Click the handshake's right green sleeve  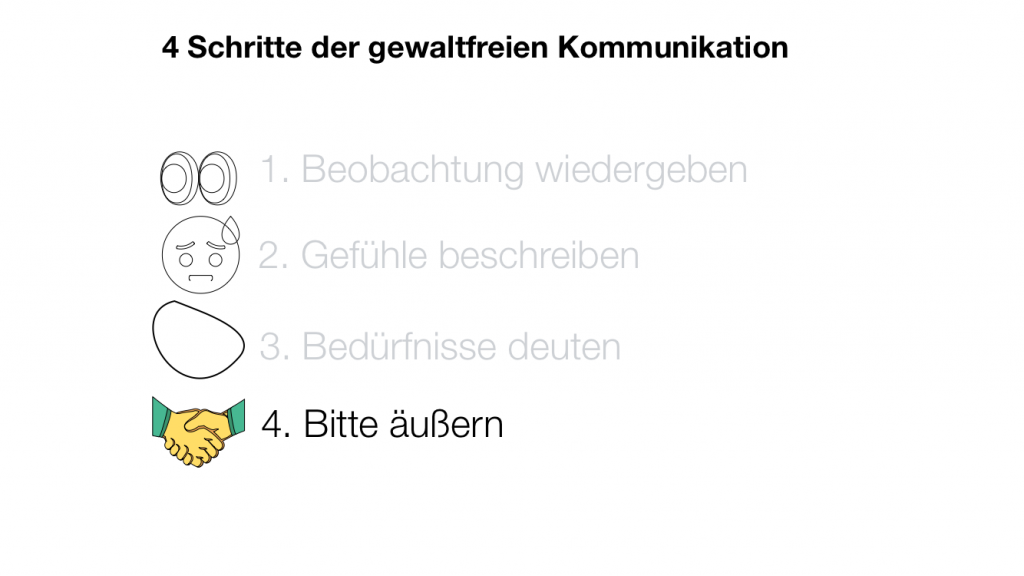click(236, 416)
